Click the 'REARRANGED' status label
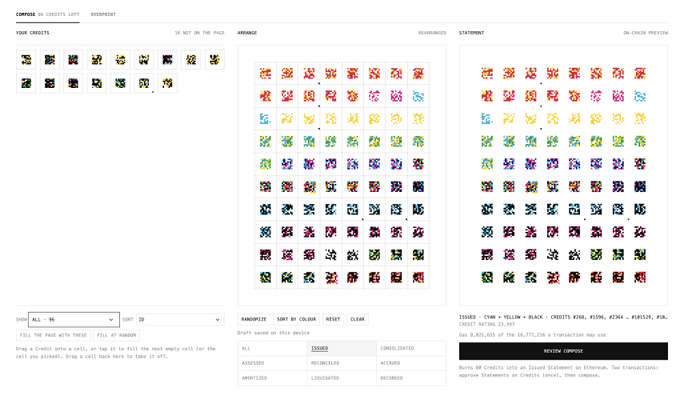 [x=432, y=33]
